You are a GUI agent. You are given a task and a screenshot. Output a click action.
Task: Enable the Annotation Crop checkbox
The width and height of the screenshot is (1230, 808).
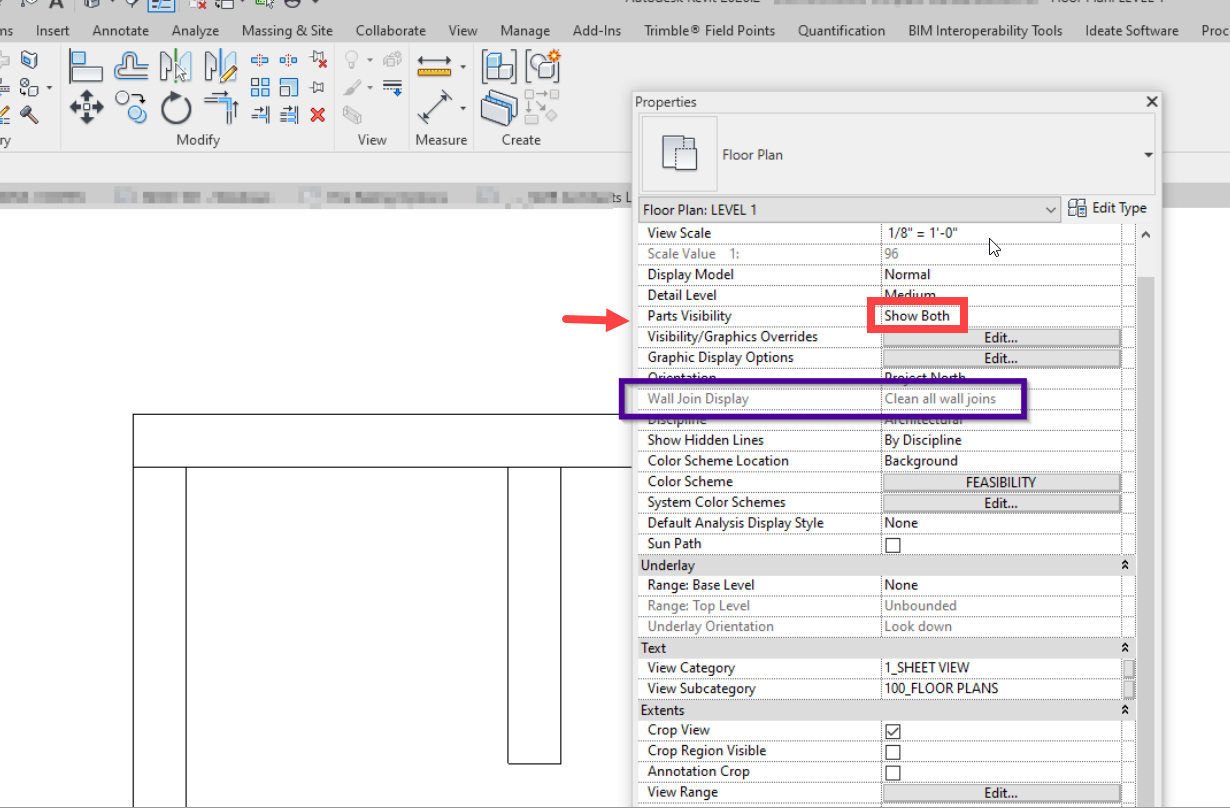point(893,773)
